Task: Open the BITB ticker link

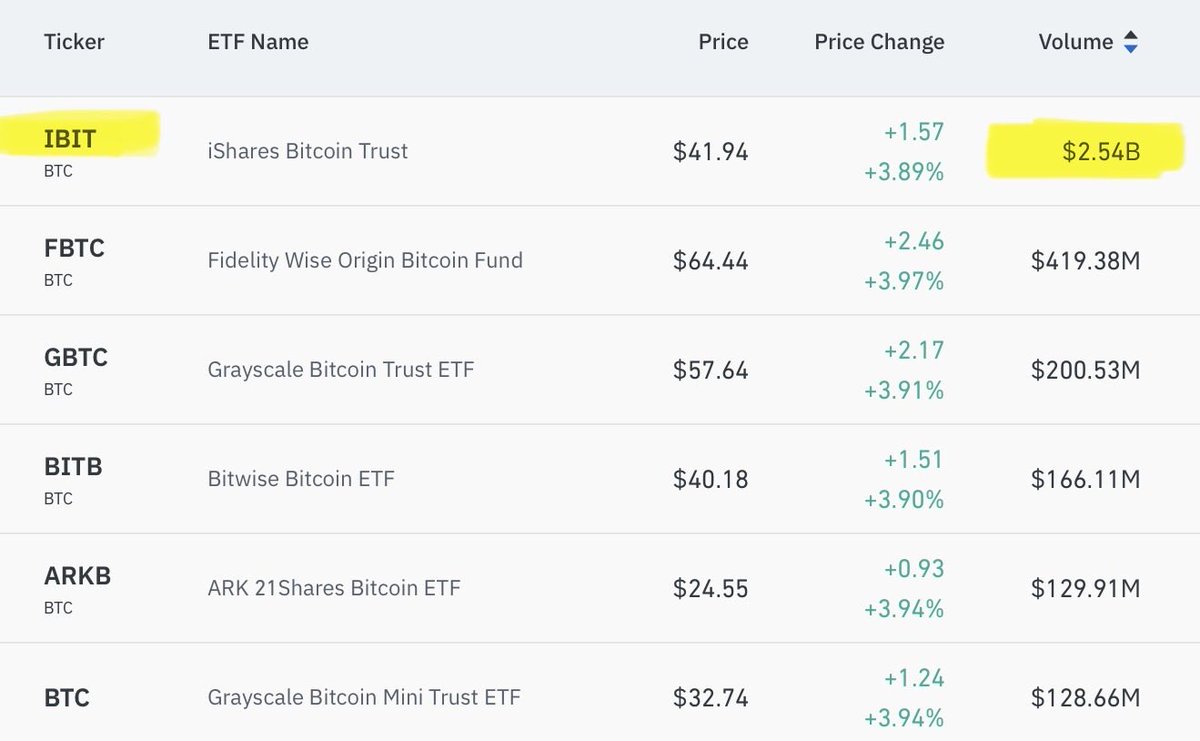Action: pos(73,466)
